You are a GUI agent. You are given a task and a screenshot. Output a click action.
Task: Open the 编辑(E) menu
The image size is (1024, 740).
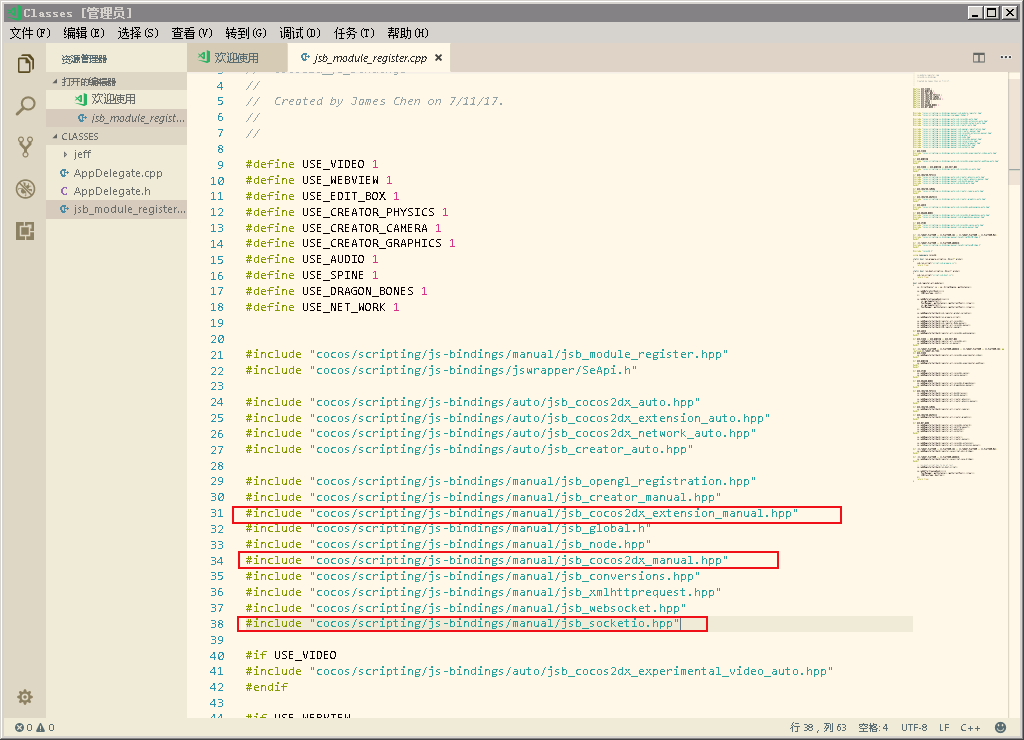pos(84,33)
